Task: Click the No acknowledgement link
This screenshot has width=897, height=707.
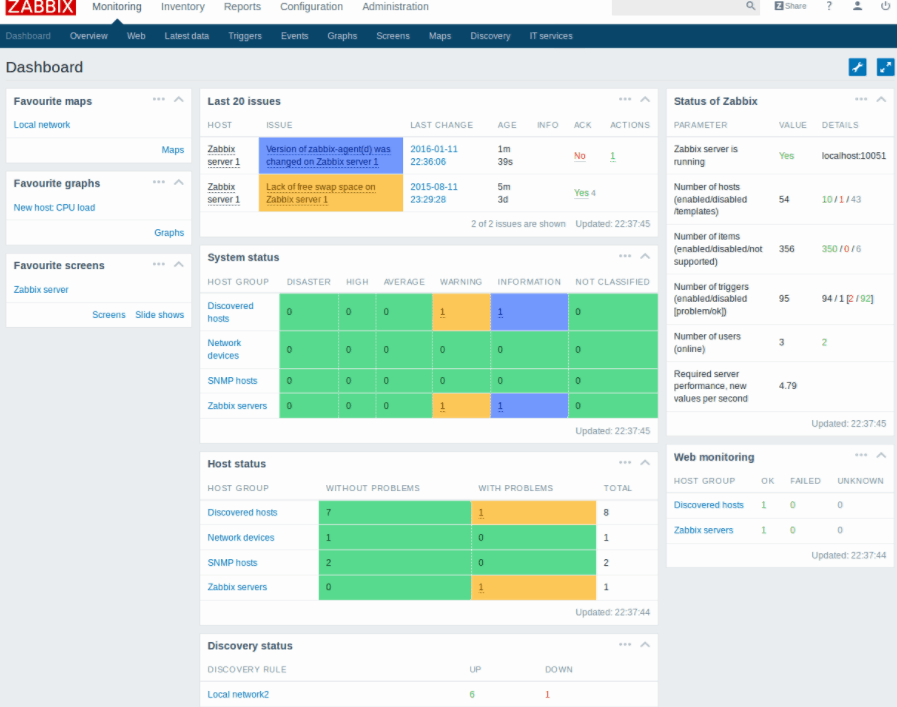Action: 580,156
